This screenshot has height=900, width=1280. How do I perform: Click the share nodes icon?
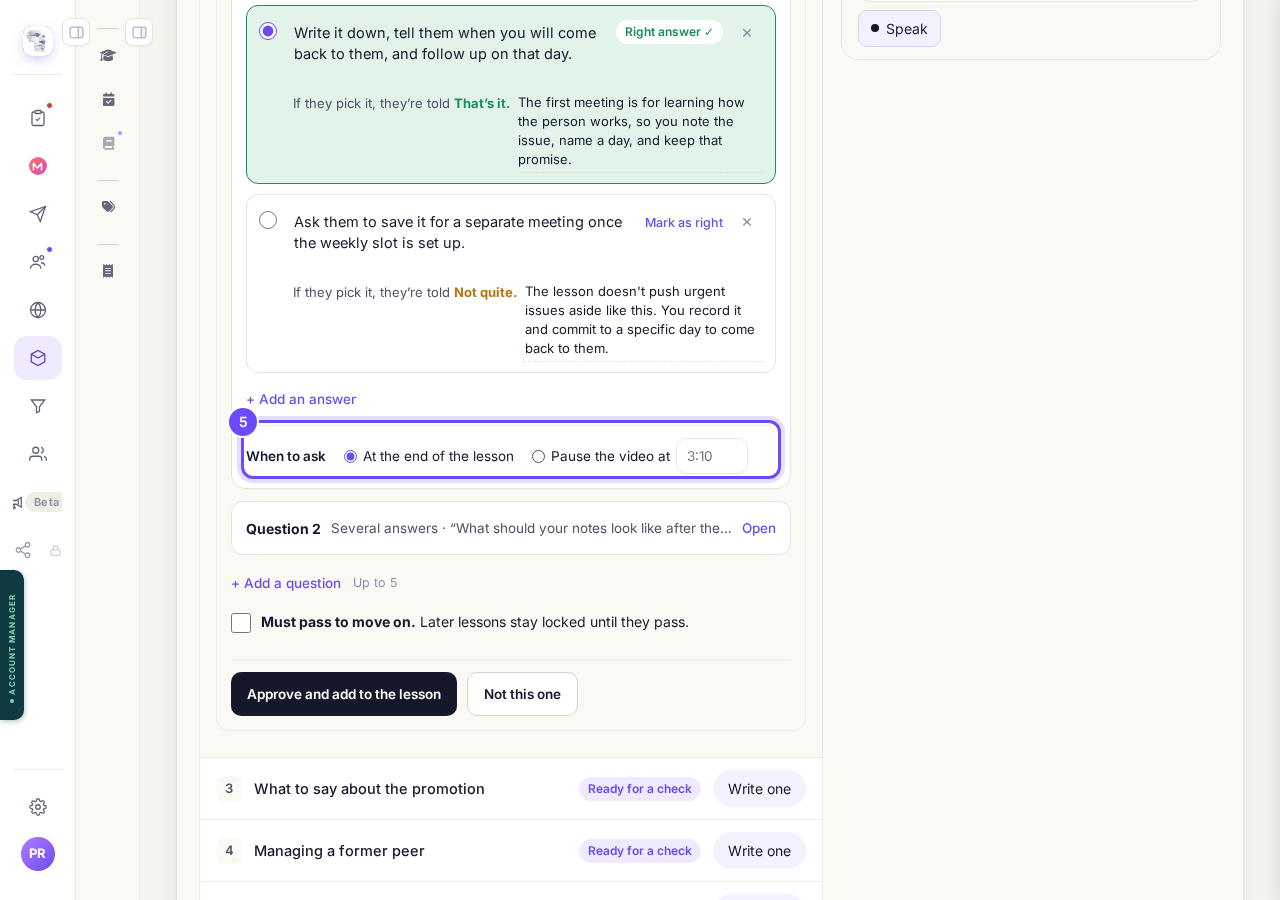[x=23, y=550]
